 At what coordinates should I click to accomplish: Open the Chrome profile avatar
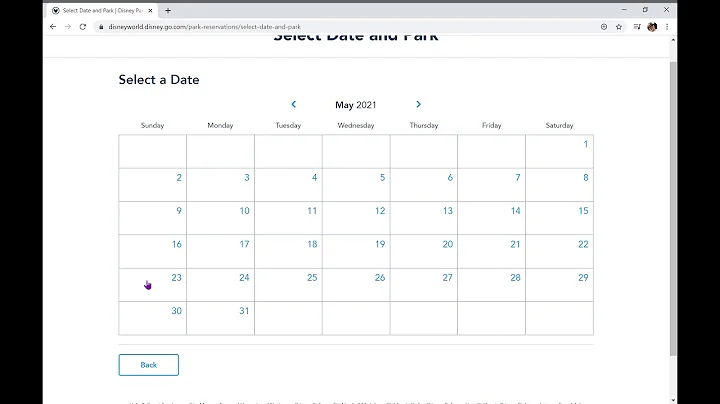tap(652, 27)
